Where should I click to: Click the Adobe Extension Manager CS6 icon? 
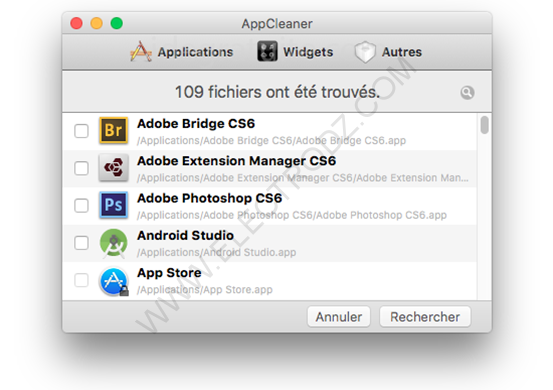(x=113, y=167)
